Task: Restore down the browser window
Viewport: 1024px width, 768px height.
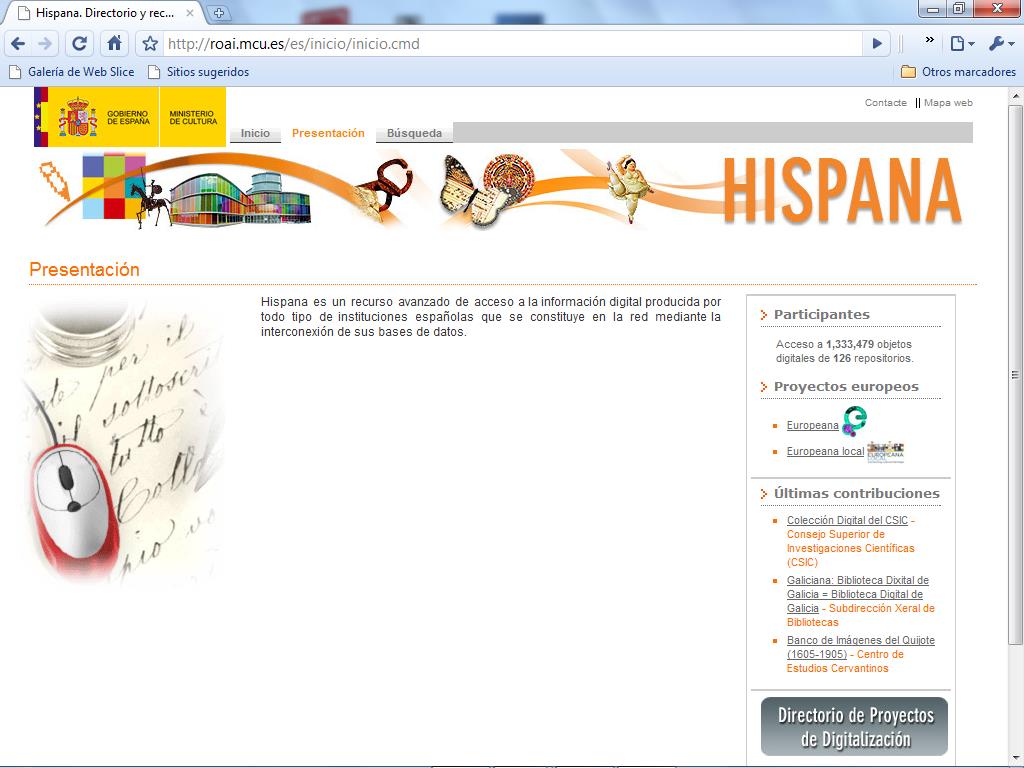Action: (959, 9)
